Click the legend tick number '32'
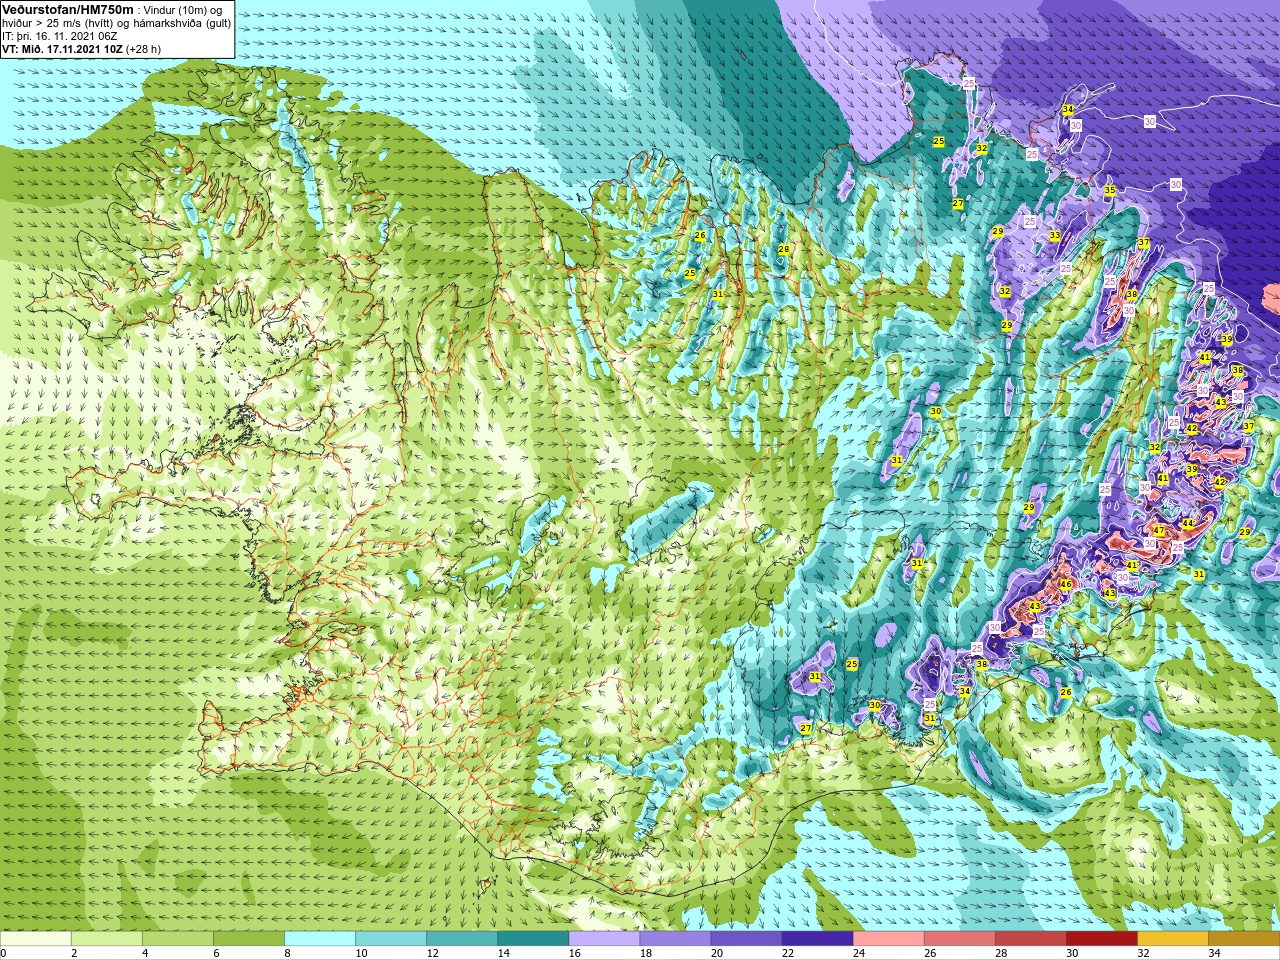 click(x=1143, y=953)
